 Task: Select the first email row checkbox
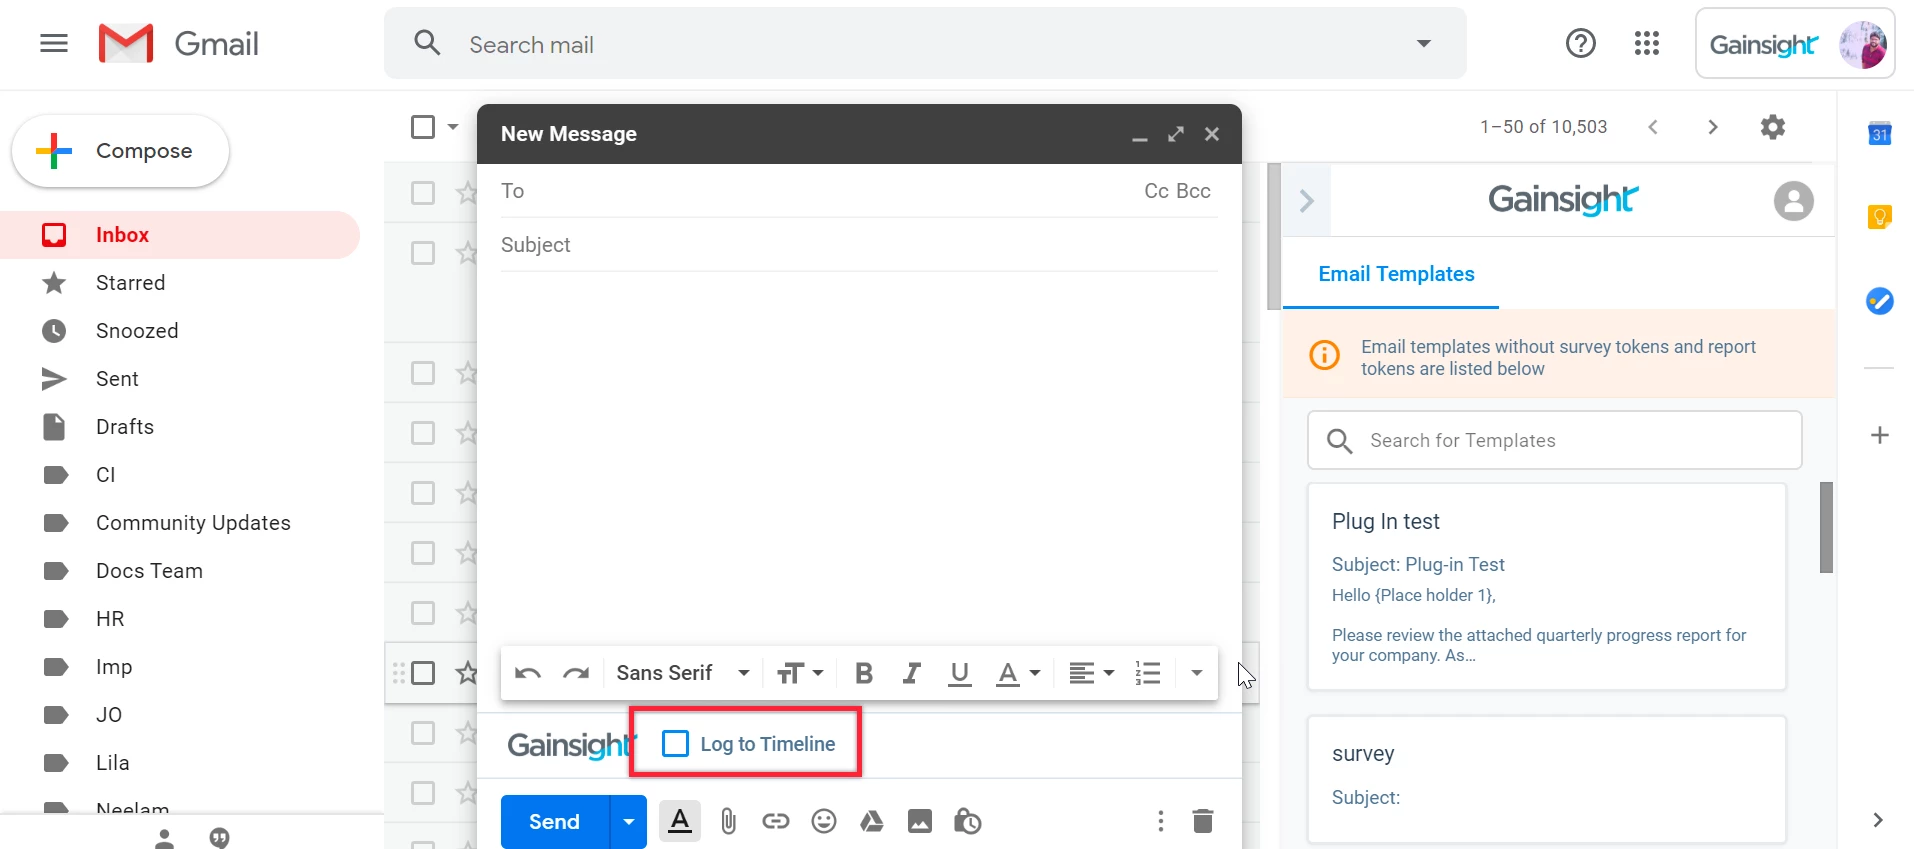point(423,193)
